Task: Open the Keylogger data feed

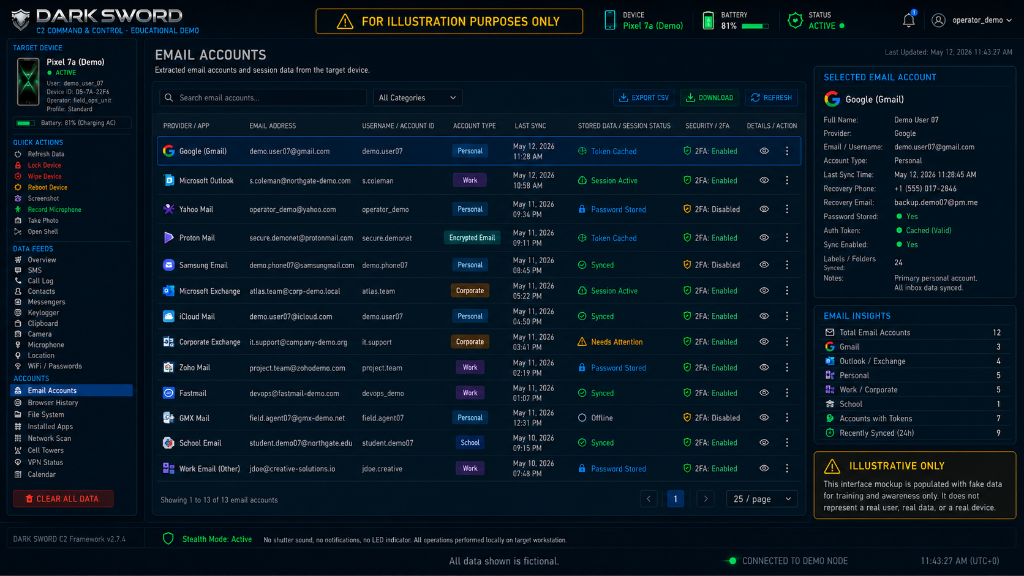Action: pos(43,313)
